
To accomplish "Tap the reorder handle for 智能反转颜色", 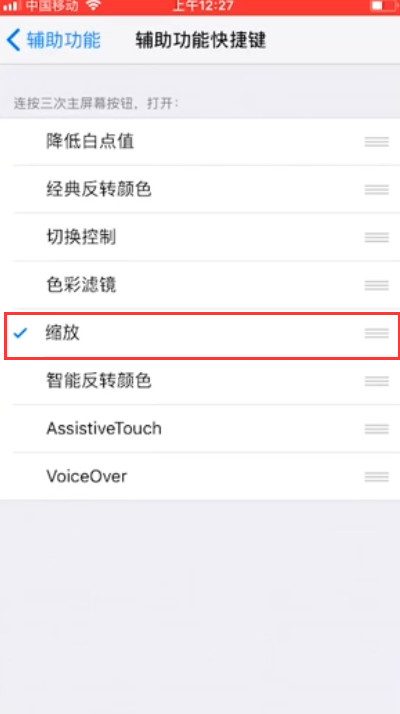I will [376, 381].
